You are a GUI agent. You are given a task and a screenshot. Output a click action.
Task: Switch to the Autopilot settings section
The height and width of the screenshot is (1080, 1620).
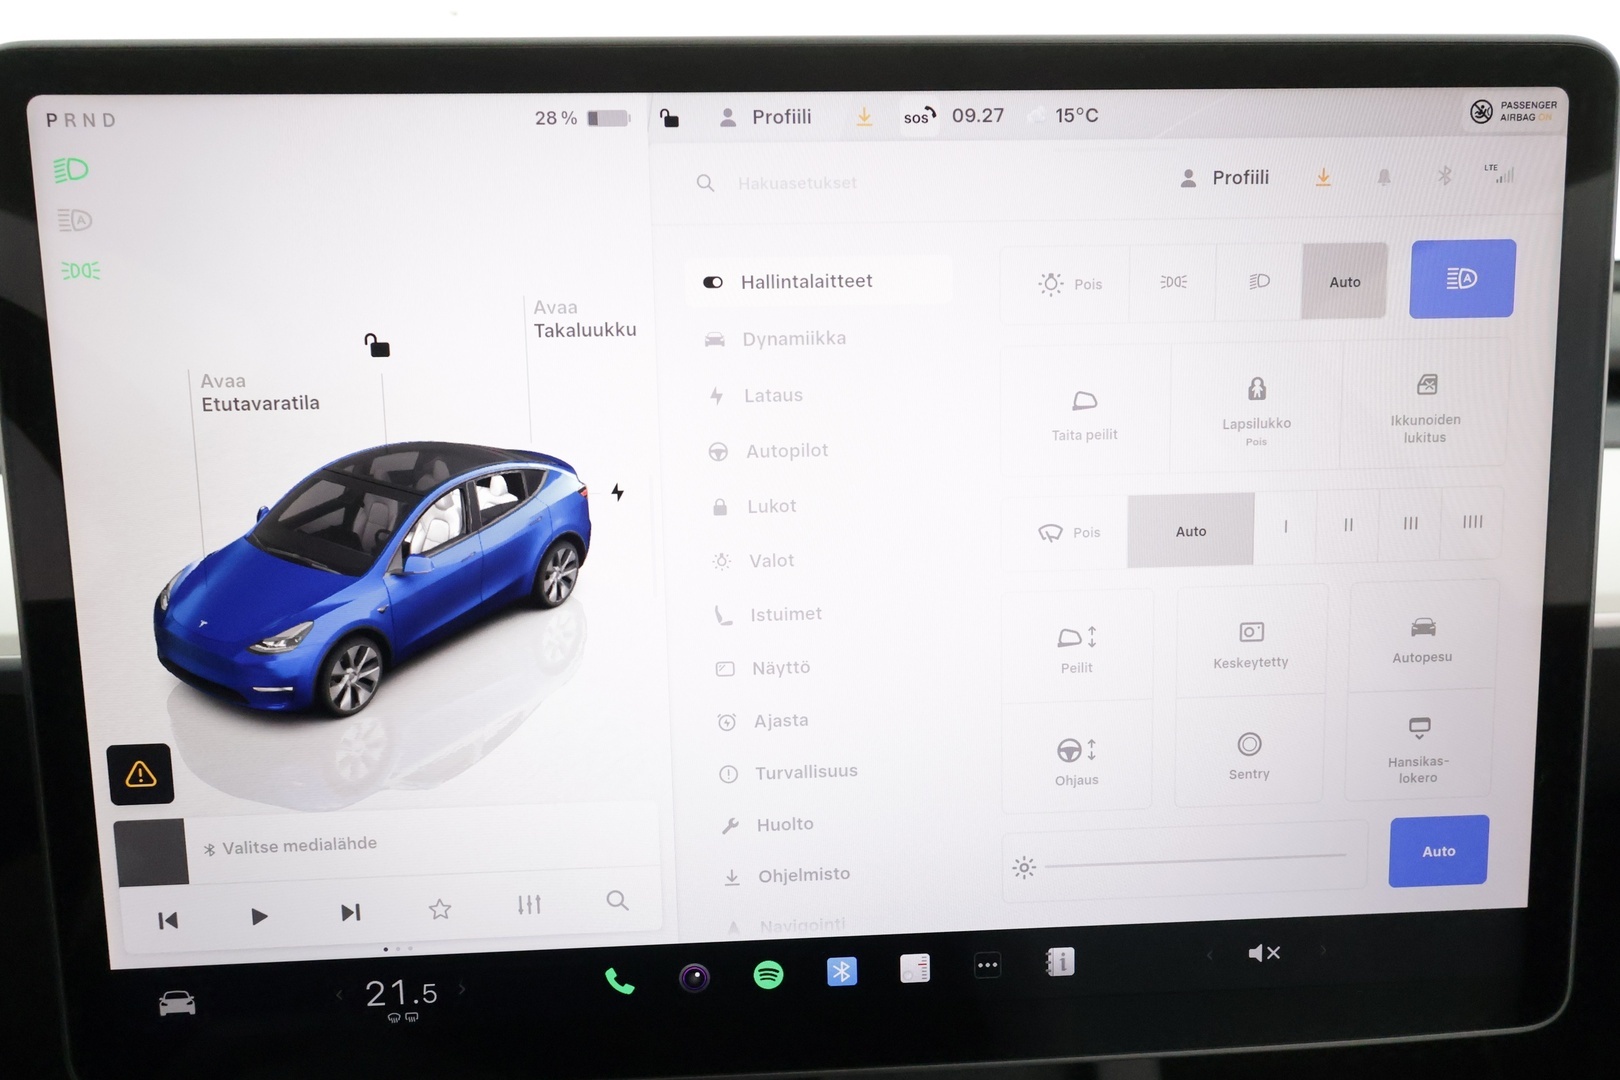click(x=786, y=451)
